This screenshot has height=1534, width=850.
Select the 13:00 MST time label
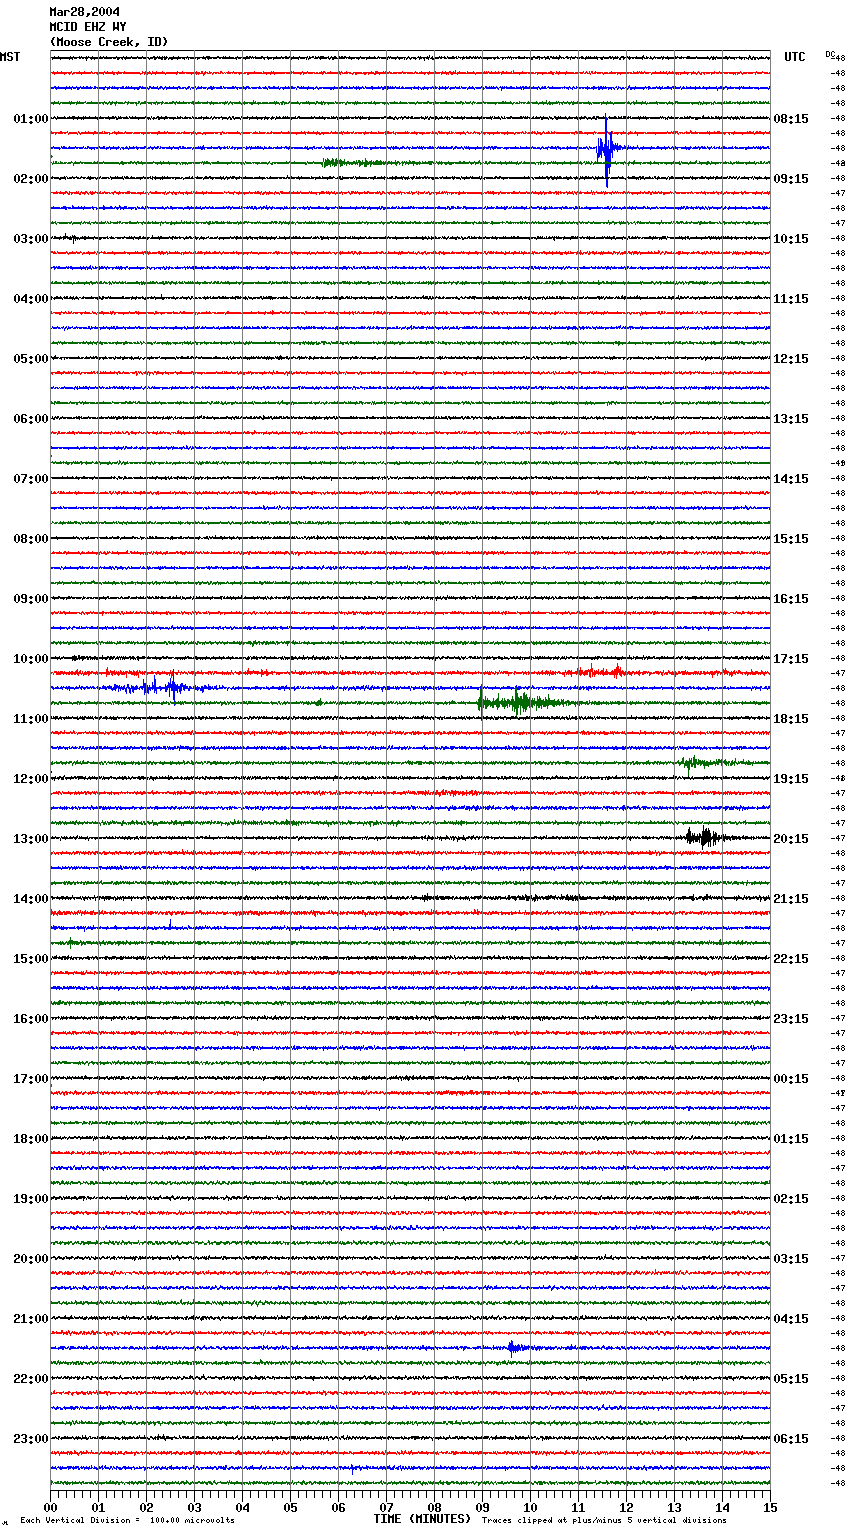(x=31, y=839)
